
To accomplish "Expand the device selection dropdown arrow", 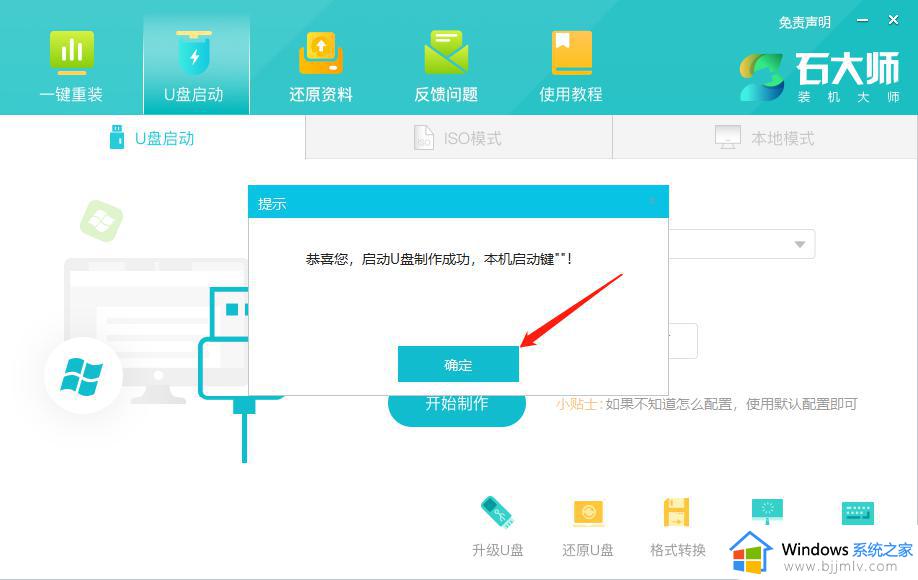I will click(x=800, y=244).
